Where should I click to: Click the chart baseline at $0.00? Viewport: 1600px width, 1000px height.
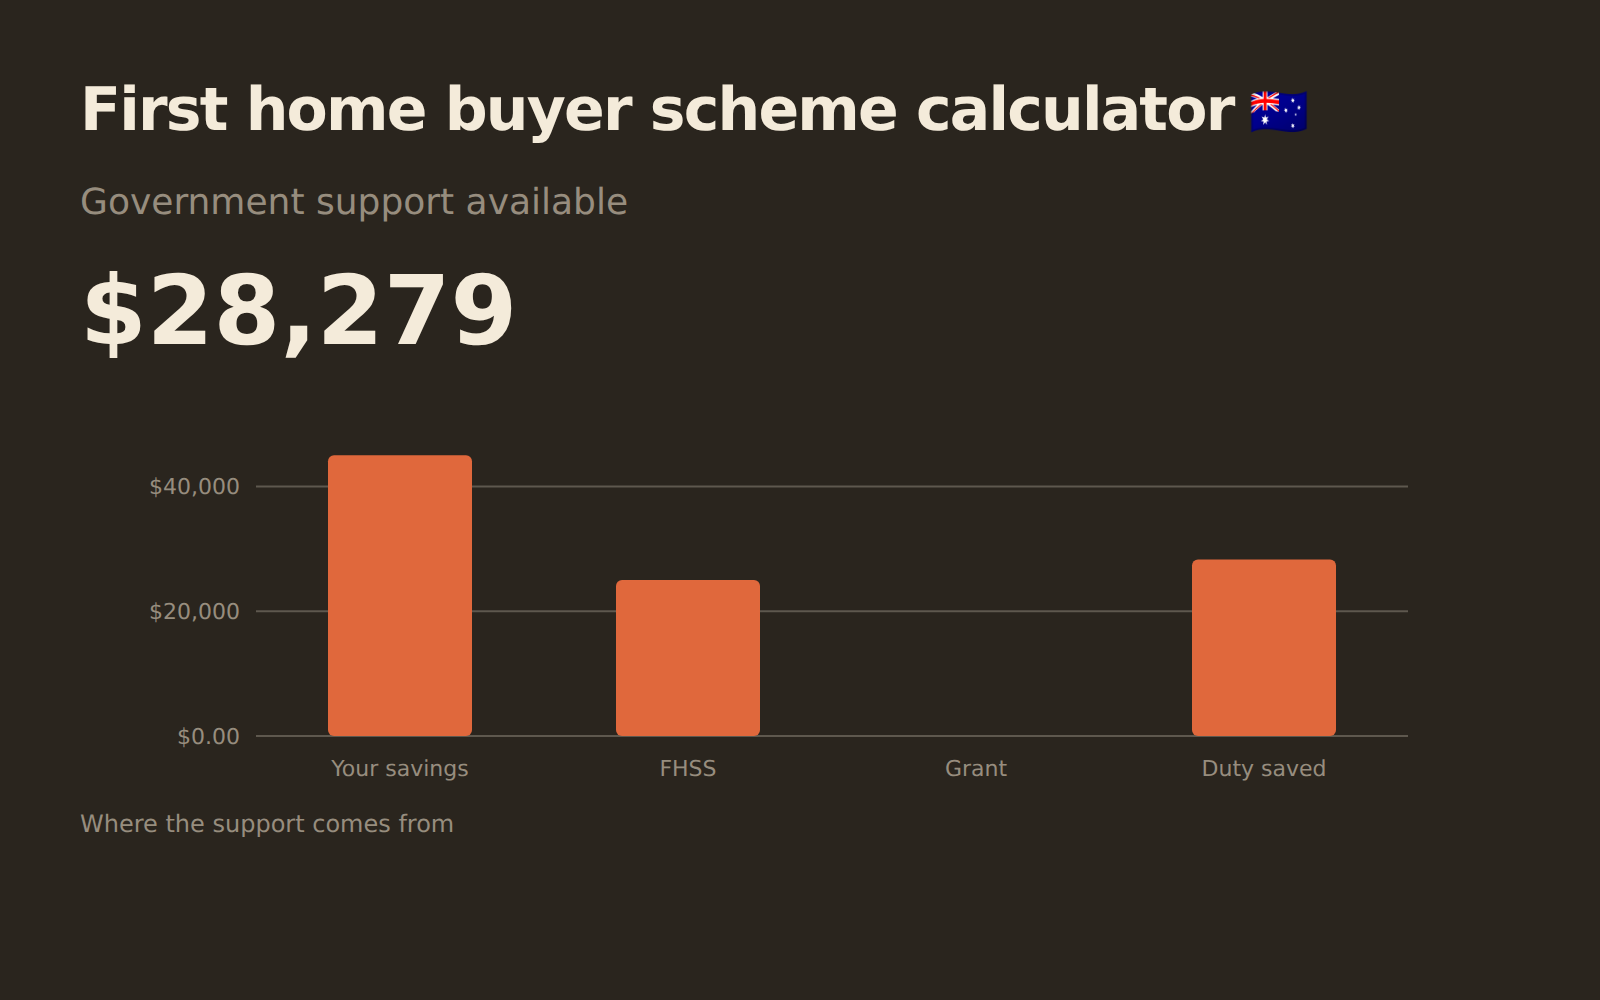[832, 736]
